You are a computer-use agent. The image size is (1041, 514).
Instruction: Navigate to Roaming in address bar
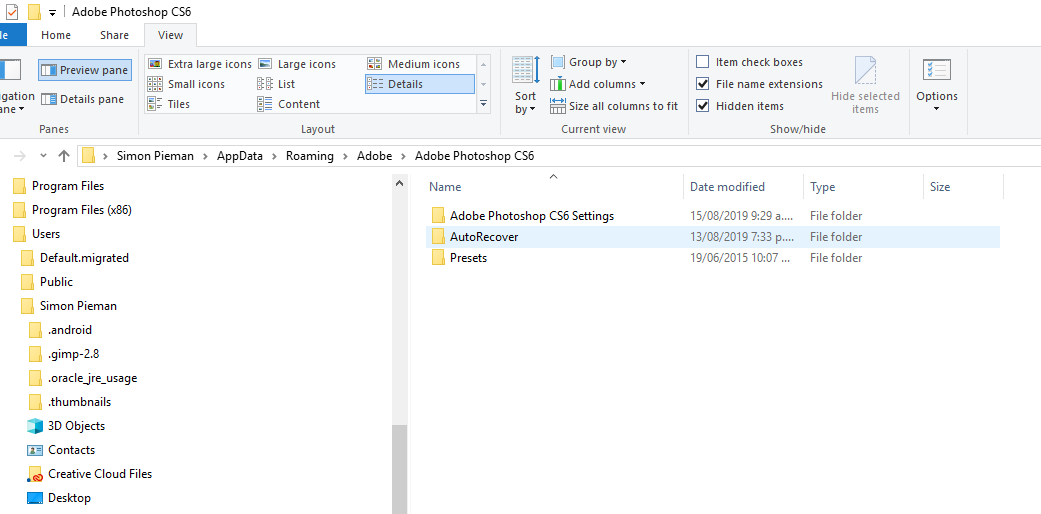coord(309,156)
